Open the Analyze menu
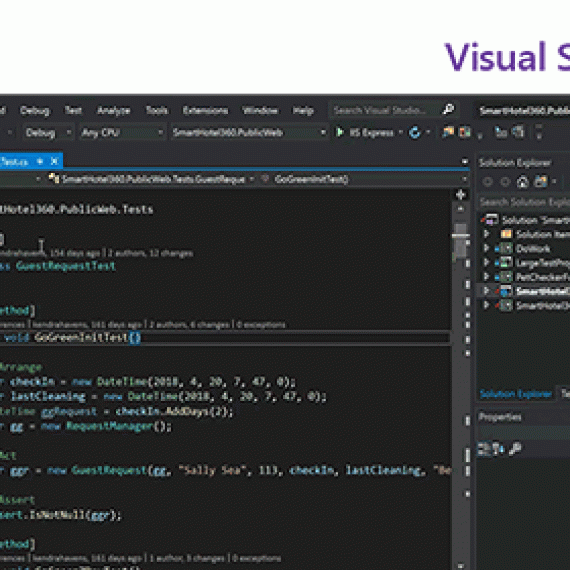The height and width of the screenshot is (570, 570). pos(113,111)
